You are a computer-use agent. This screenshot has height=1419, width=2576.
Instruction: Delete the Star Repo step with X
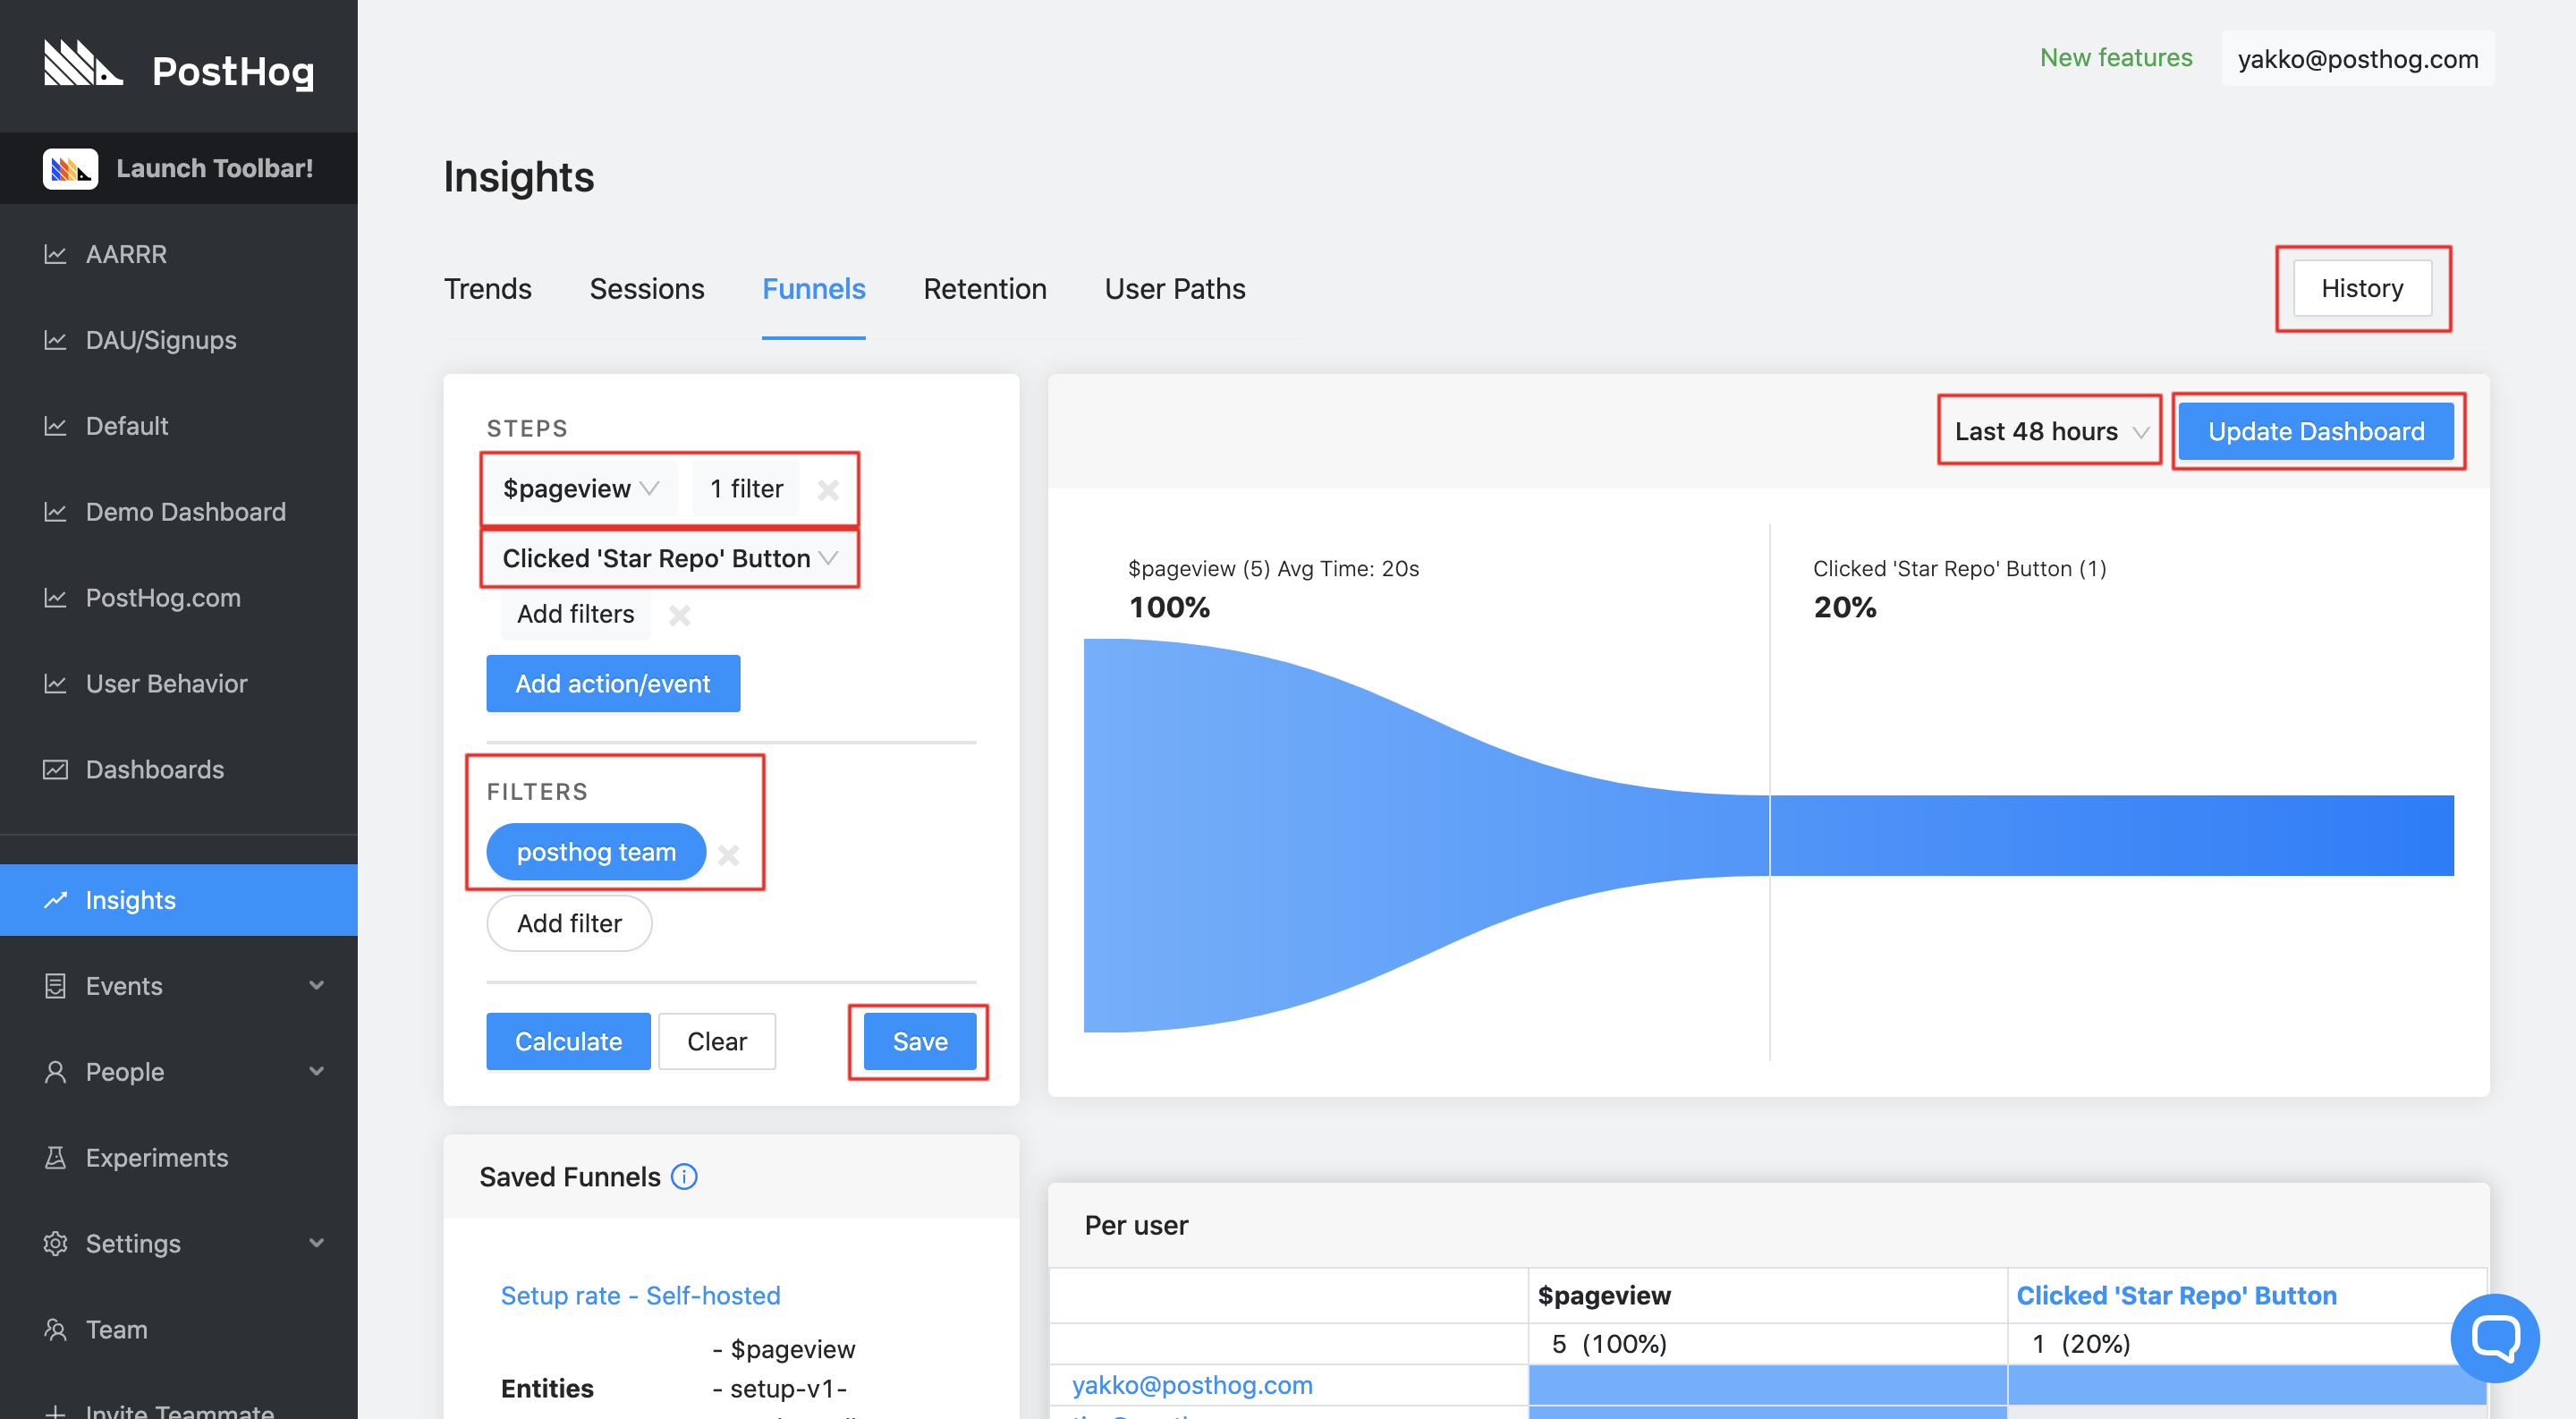tap(680, 616)
